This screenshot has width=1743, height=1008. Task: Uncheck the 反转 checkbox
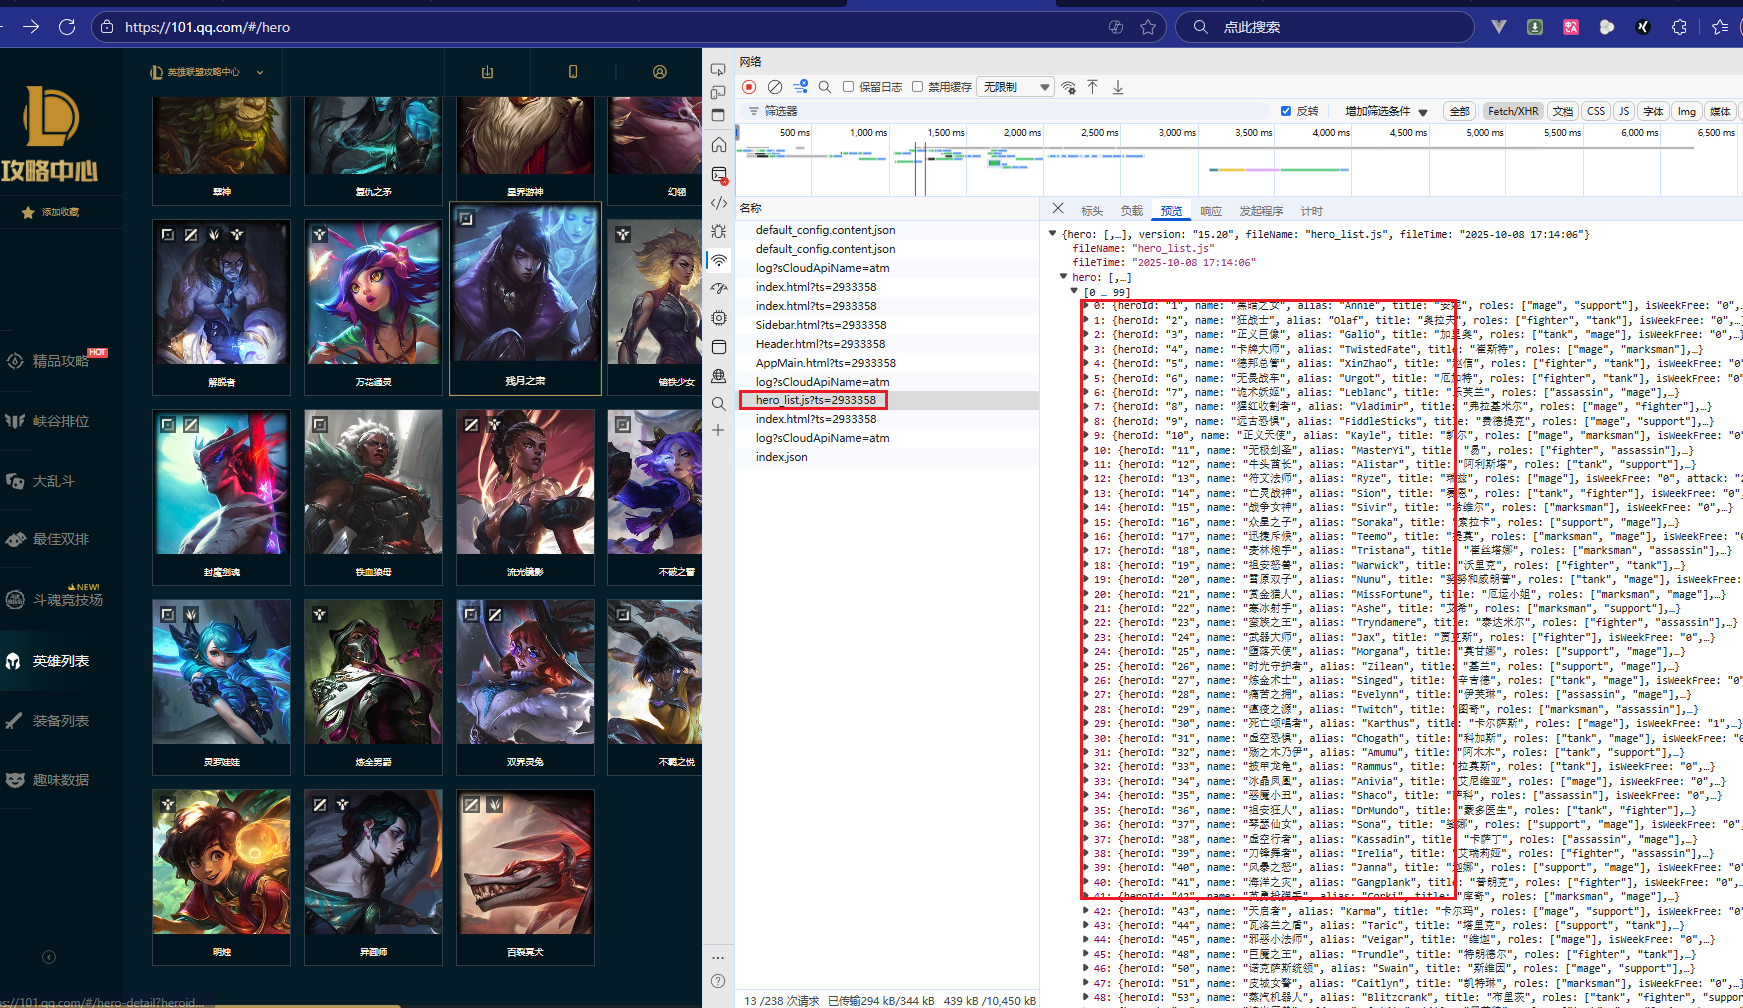tap(1286, 111)
